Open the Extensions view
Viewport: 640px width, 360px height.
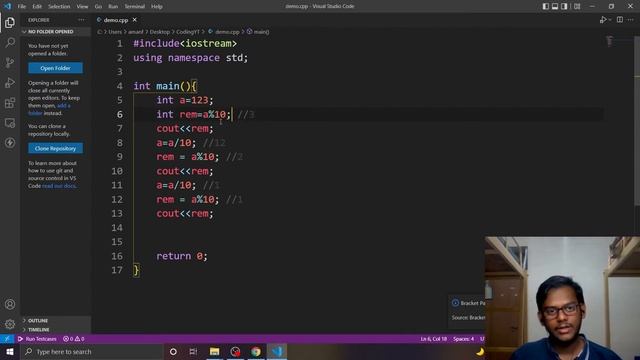(10, 102)
